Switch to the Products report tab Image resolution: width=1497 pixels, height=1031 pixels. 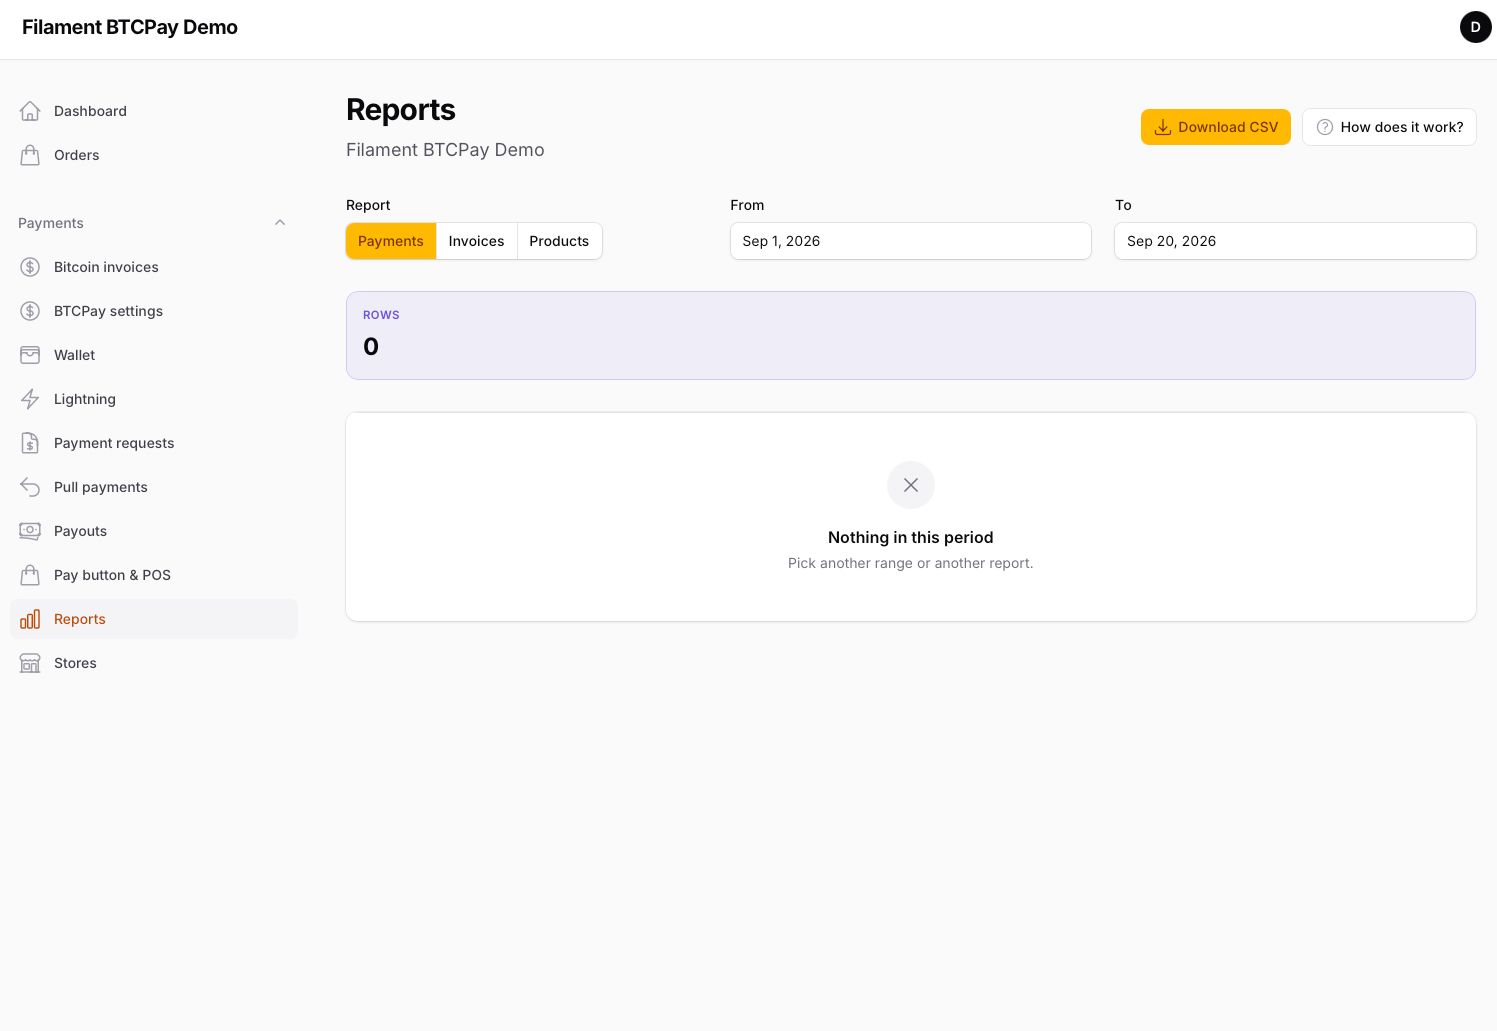(559, 241)
